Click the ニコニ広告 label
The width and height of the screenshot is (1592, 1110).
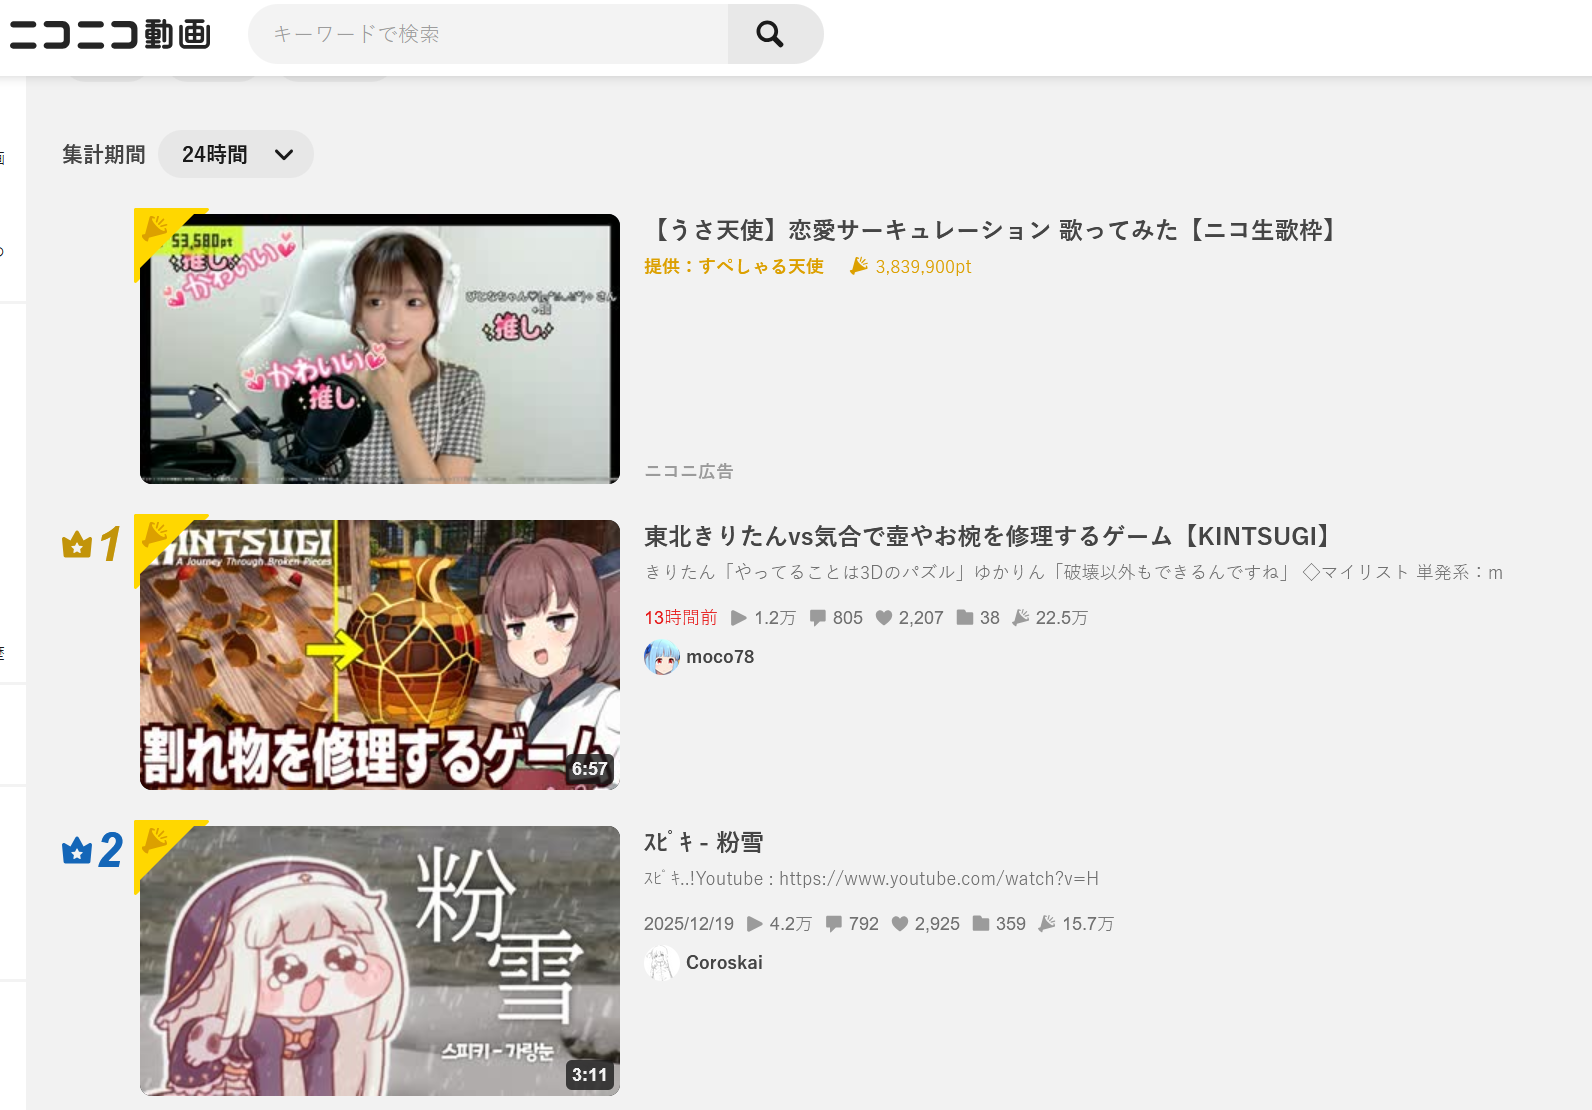tap(689, 471)
